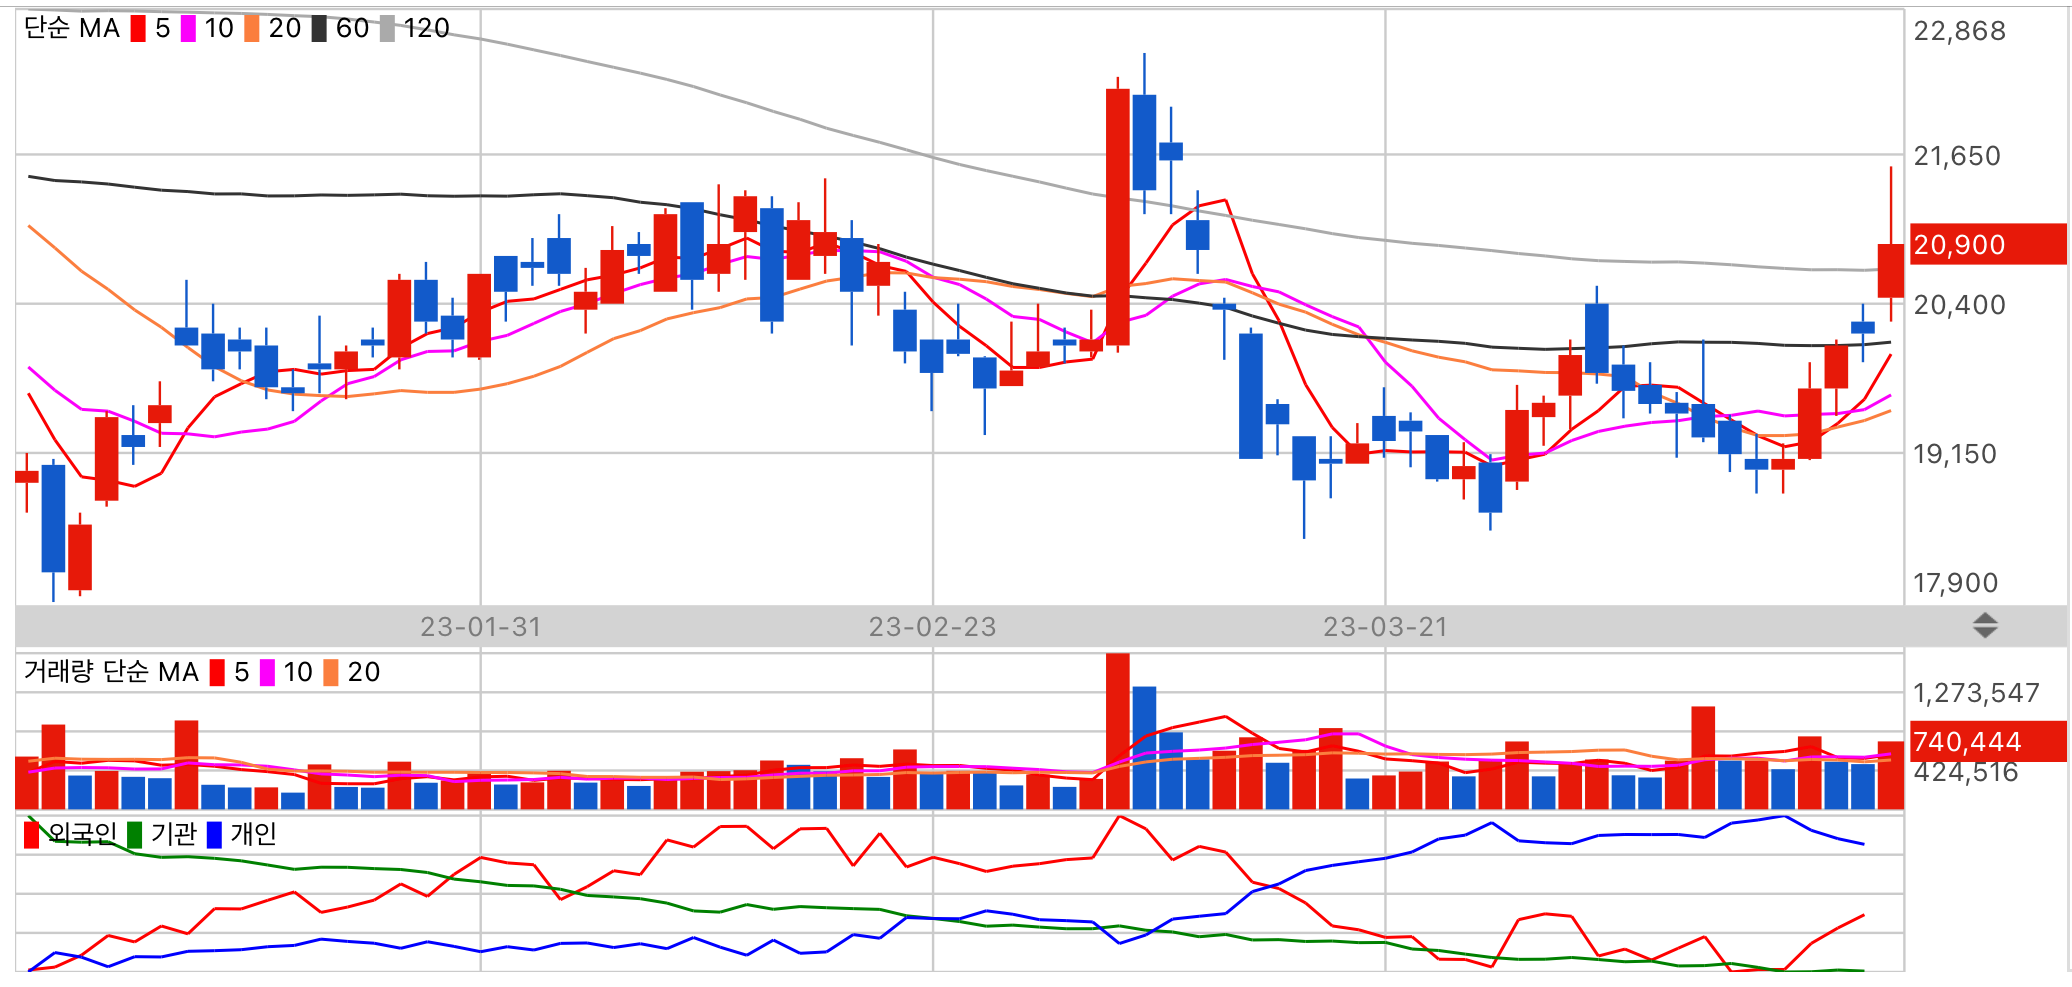The image size is (2072, 987).
Task: Click the 424,516 volume axis label
Action: [x=1965, y=772]
